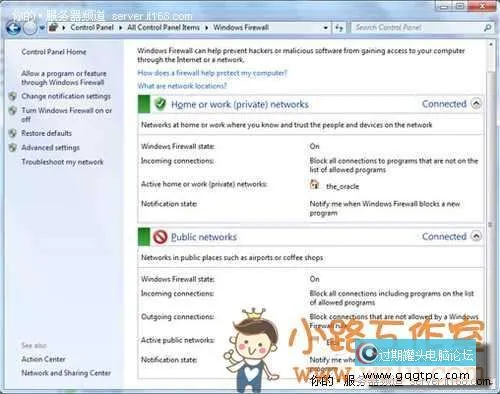Click the refresh button beside address bar
This screenshot has height=394, width=500.
pos(339,28)
